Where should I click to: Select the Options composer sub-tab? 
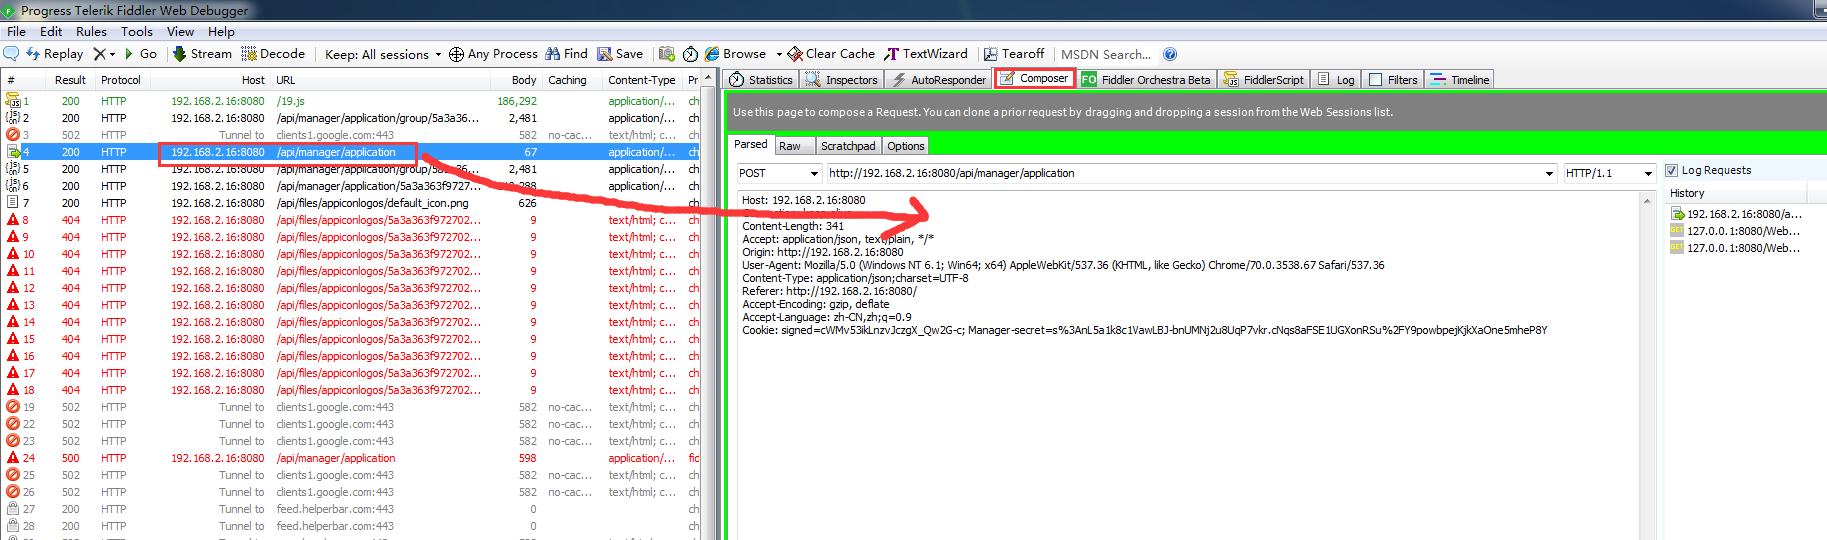pos(906,146)
